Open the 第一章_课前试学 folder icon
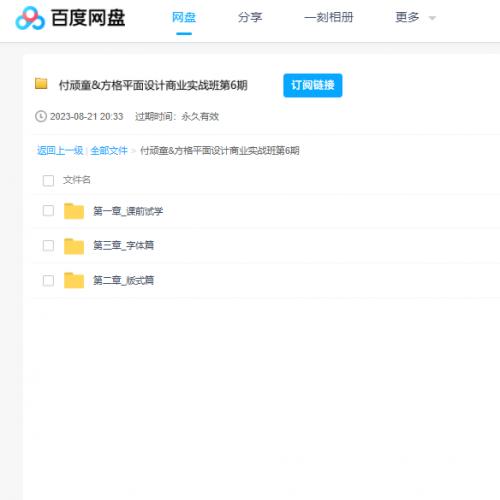 coord(74,211)
